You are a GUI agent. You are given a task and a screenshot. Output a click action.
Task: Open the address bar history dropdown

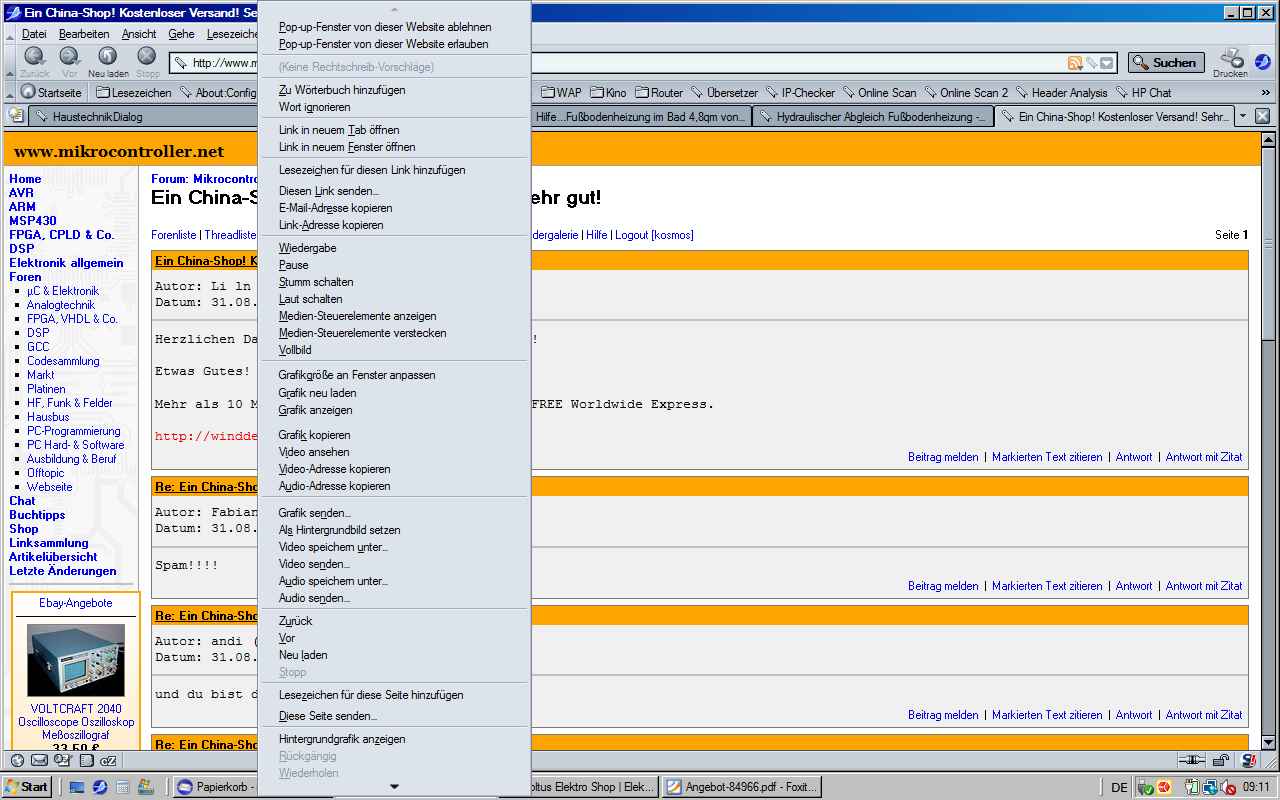1107,63
